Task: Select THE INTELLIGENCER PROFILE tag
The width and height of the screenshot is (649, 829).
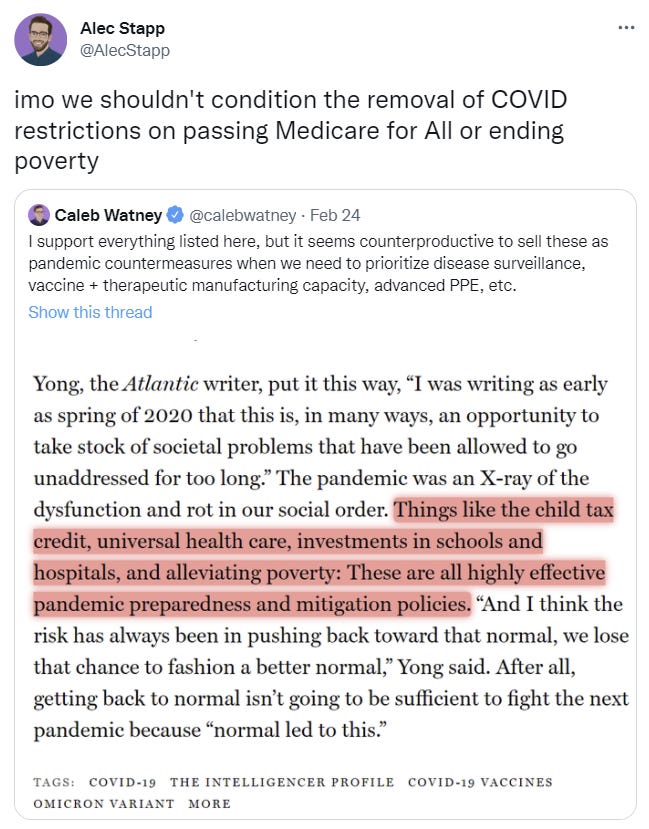Action: 281,782
